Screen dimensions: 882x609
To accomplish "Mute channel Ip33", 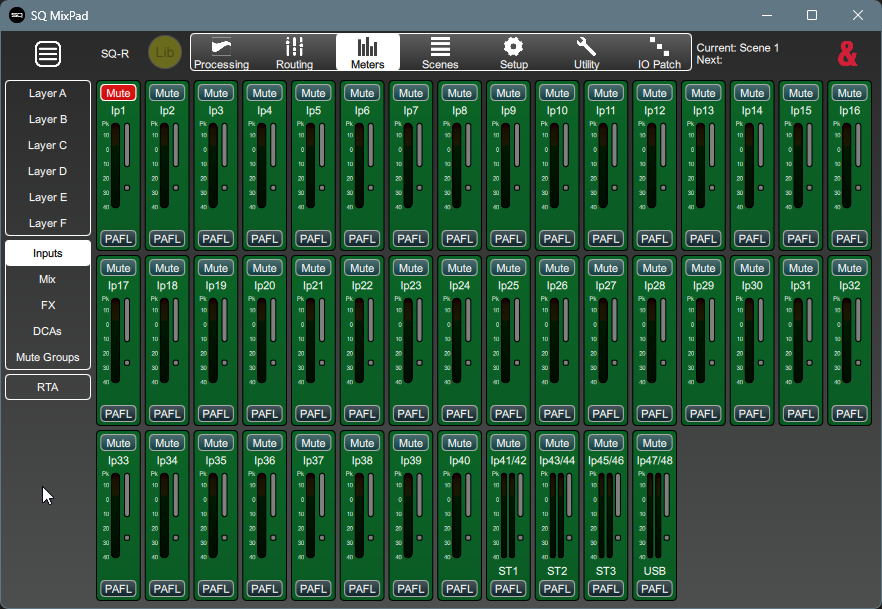I will pos(118,443).
